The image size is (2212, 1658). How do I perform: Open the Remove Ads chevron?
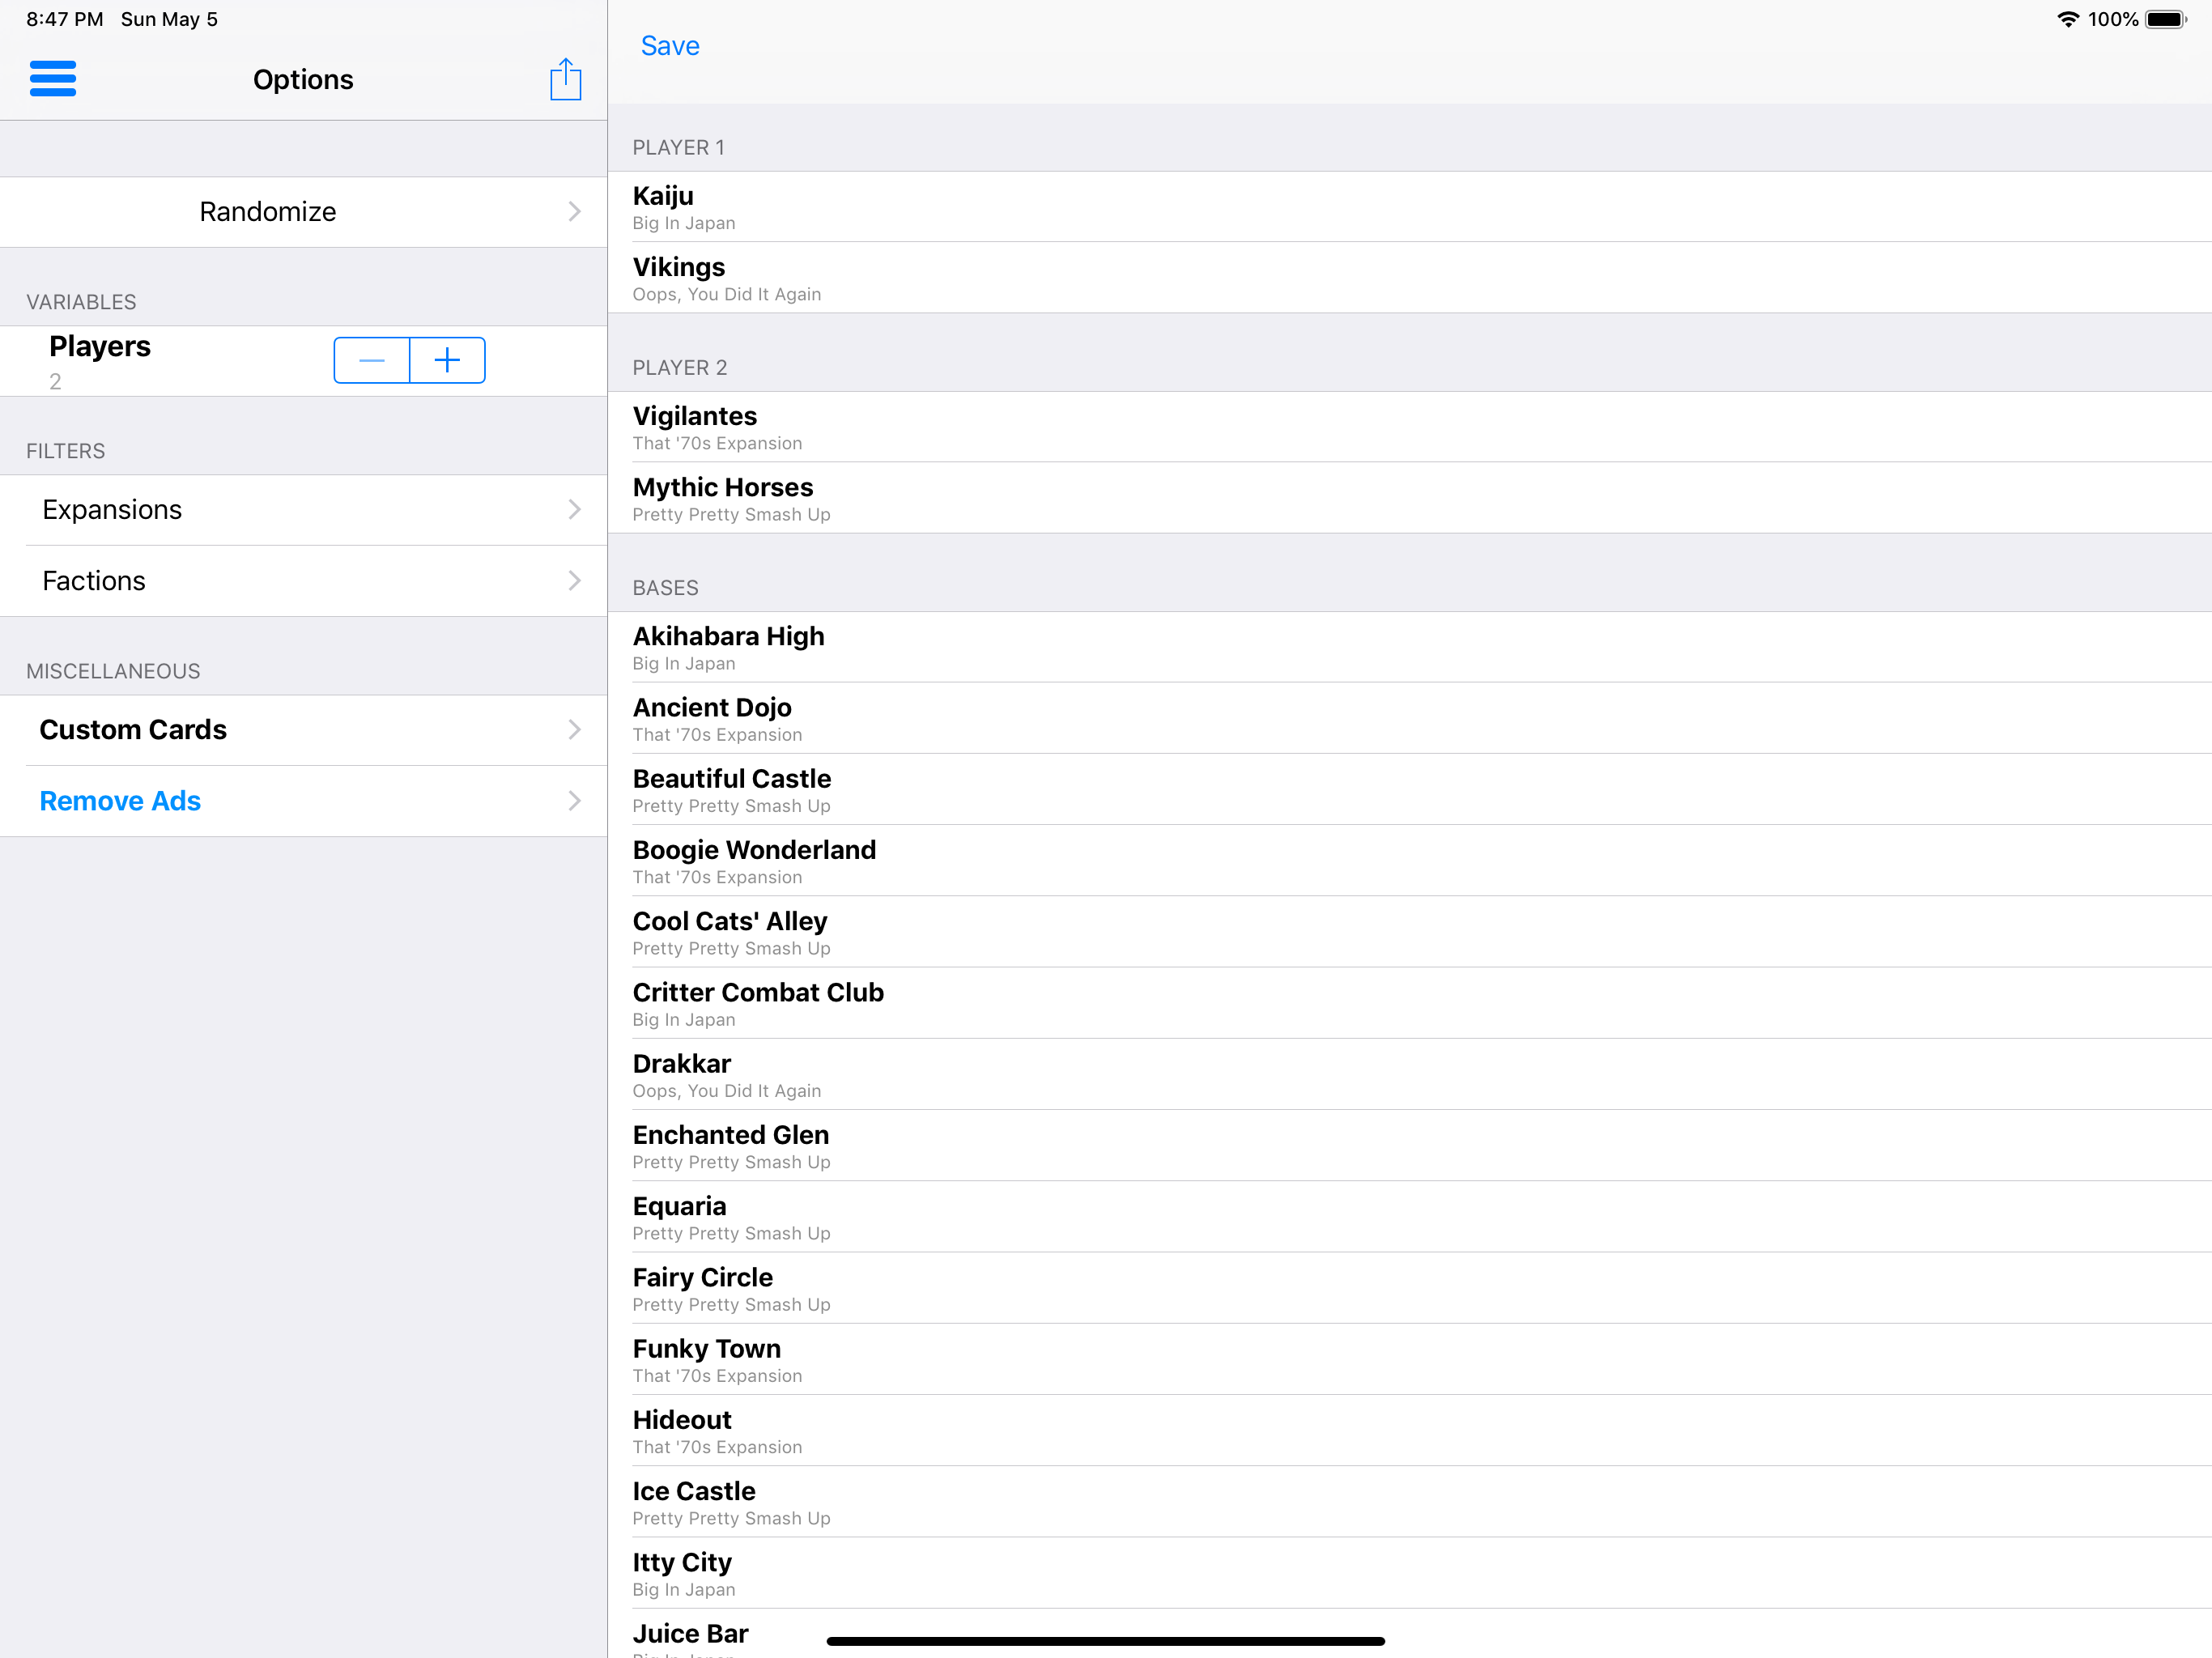[x=574, y=801]
